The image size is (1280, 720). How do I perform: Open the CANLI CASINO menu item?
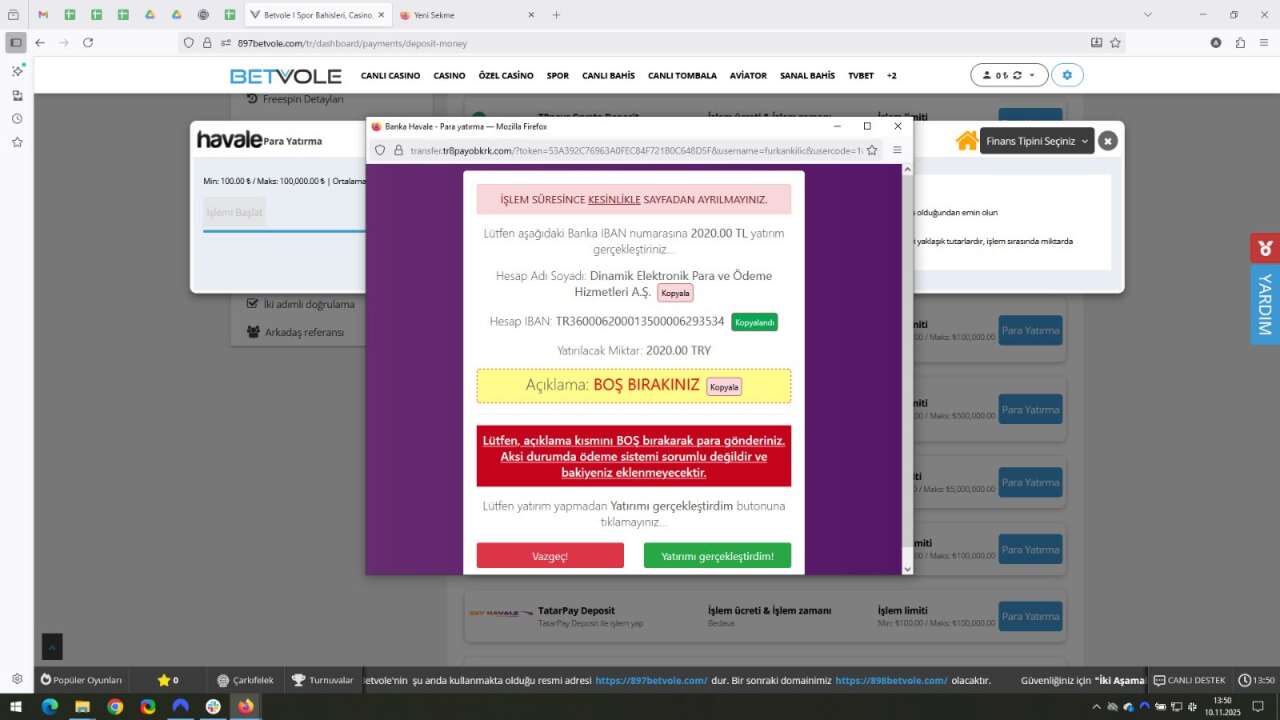[x=390, y=76]
